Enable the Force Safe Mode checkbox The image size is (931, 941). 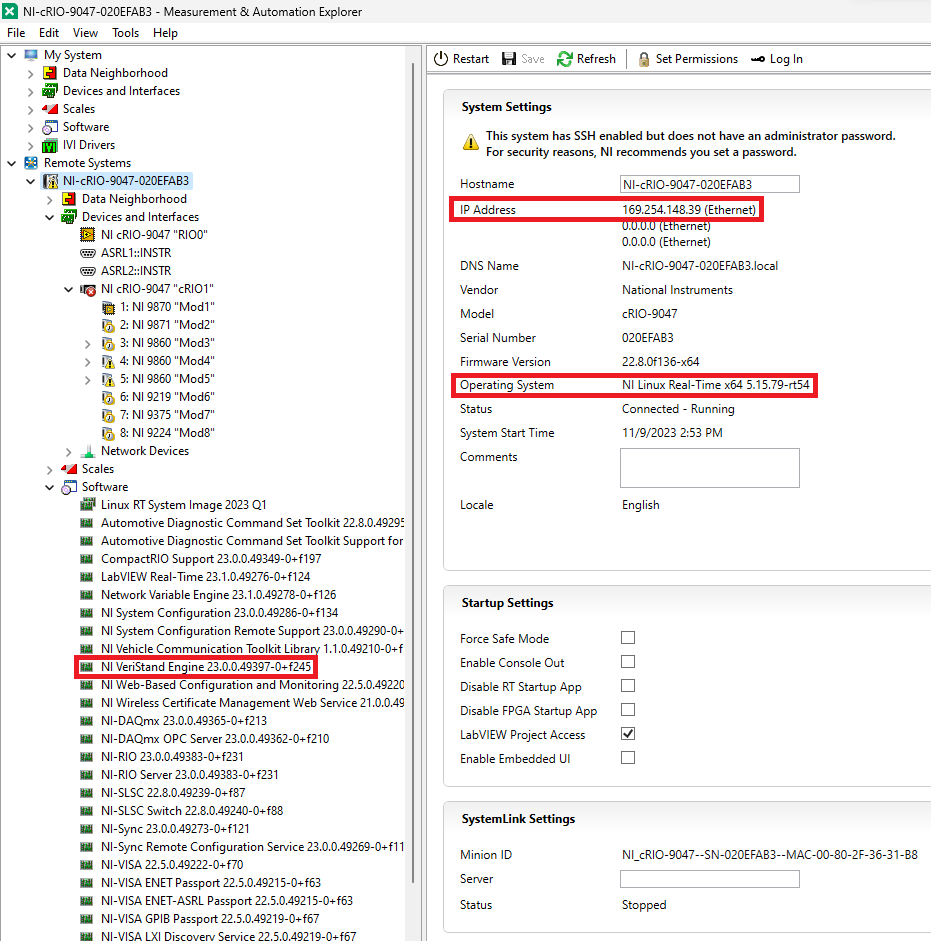(628, 638)
